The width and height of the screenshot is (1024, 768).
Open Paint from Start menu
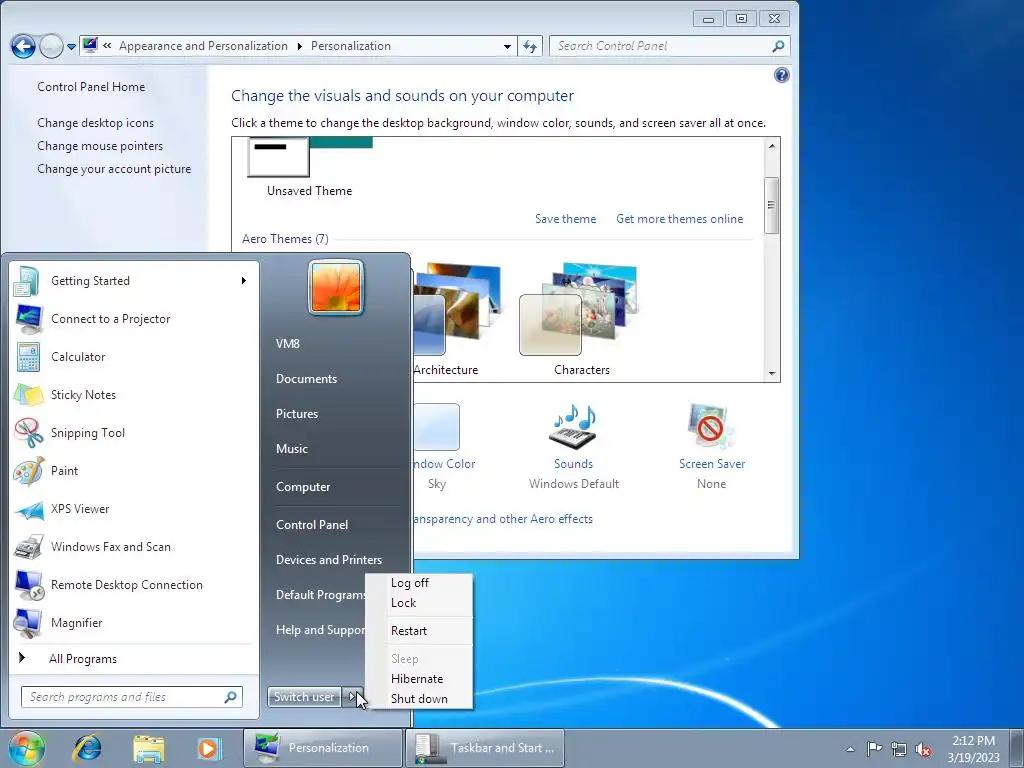pyautogui.click(x=133, y=470)
